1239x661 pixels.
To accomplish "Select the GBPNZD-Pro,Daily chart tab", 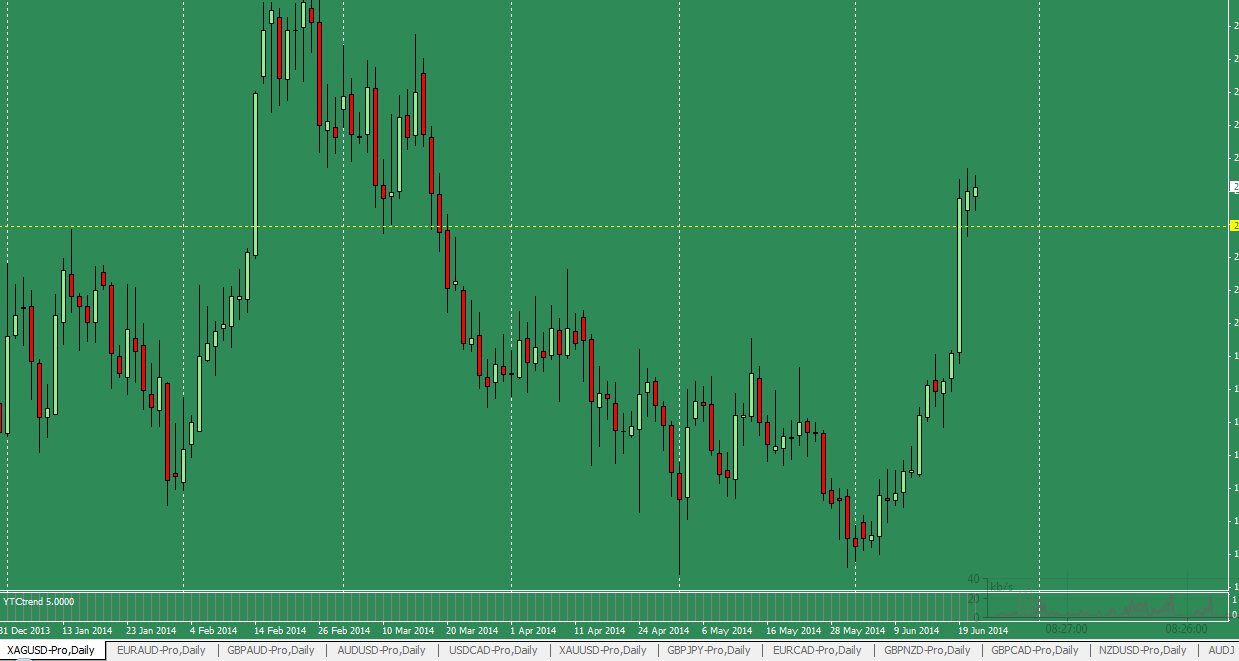I will point(927,650).
